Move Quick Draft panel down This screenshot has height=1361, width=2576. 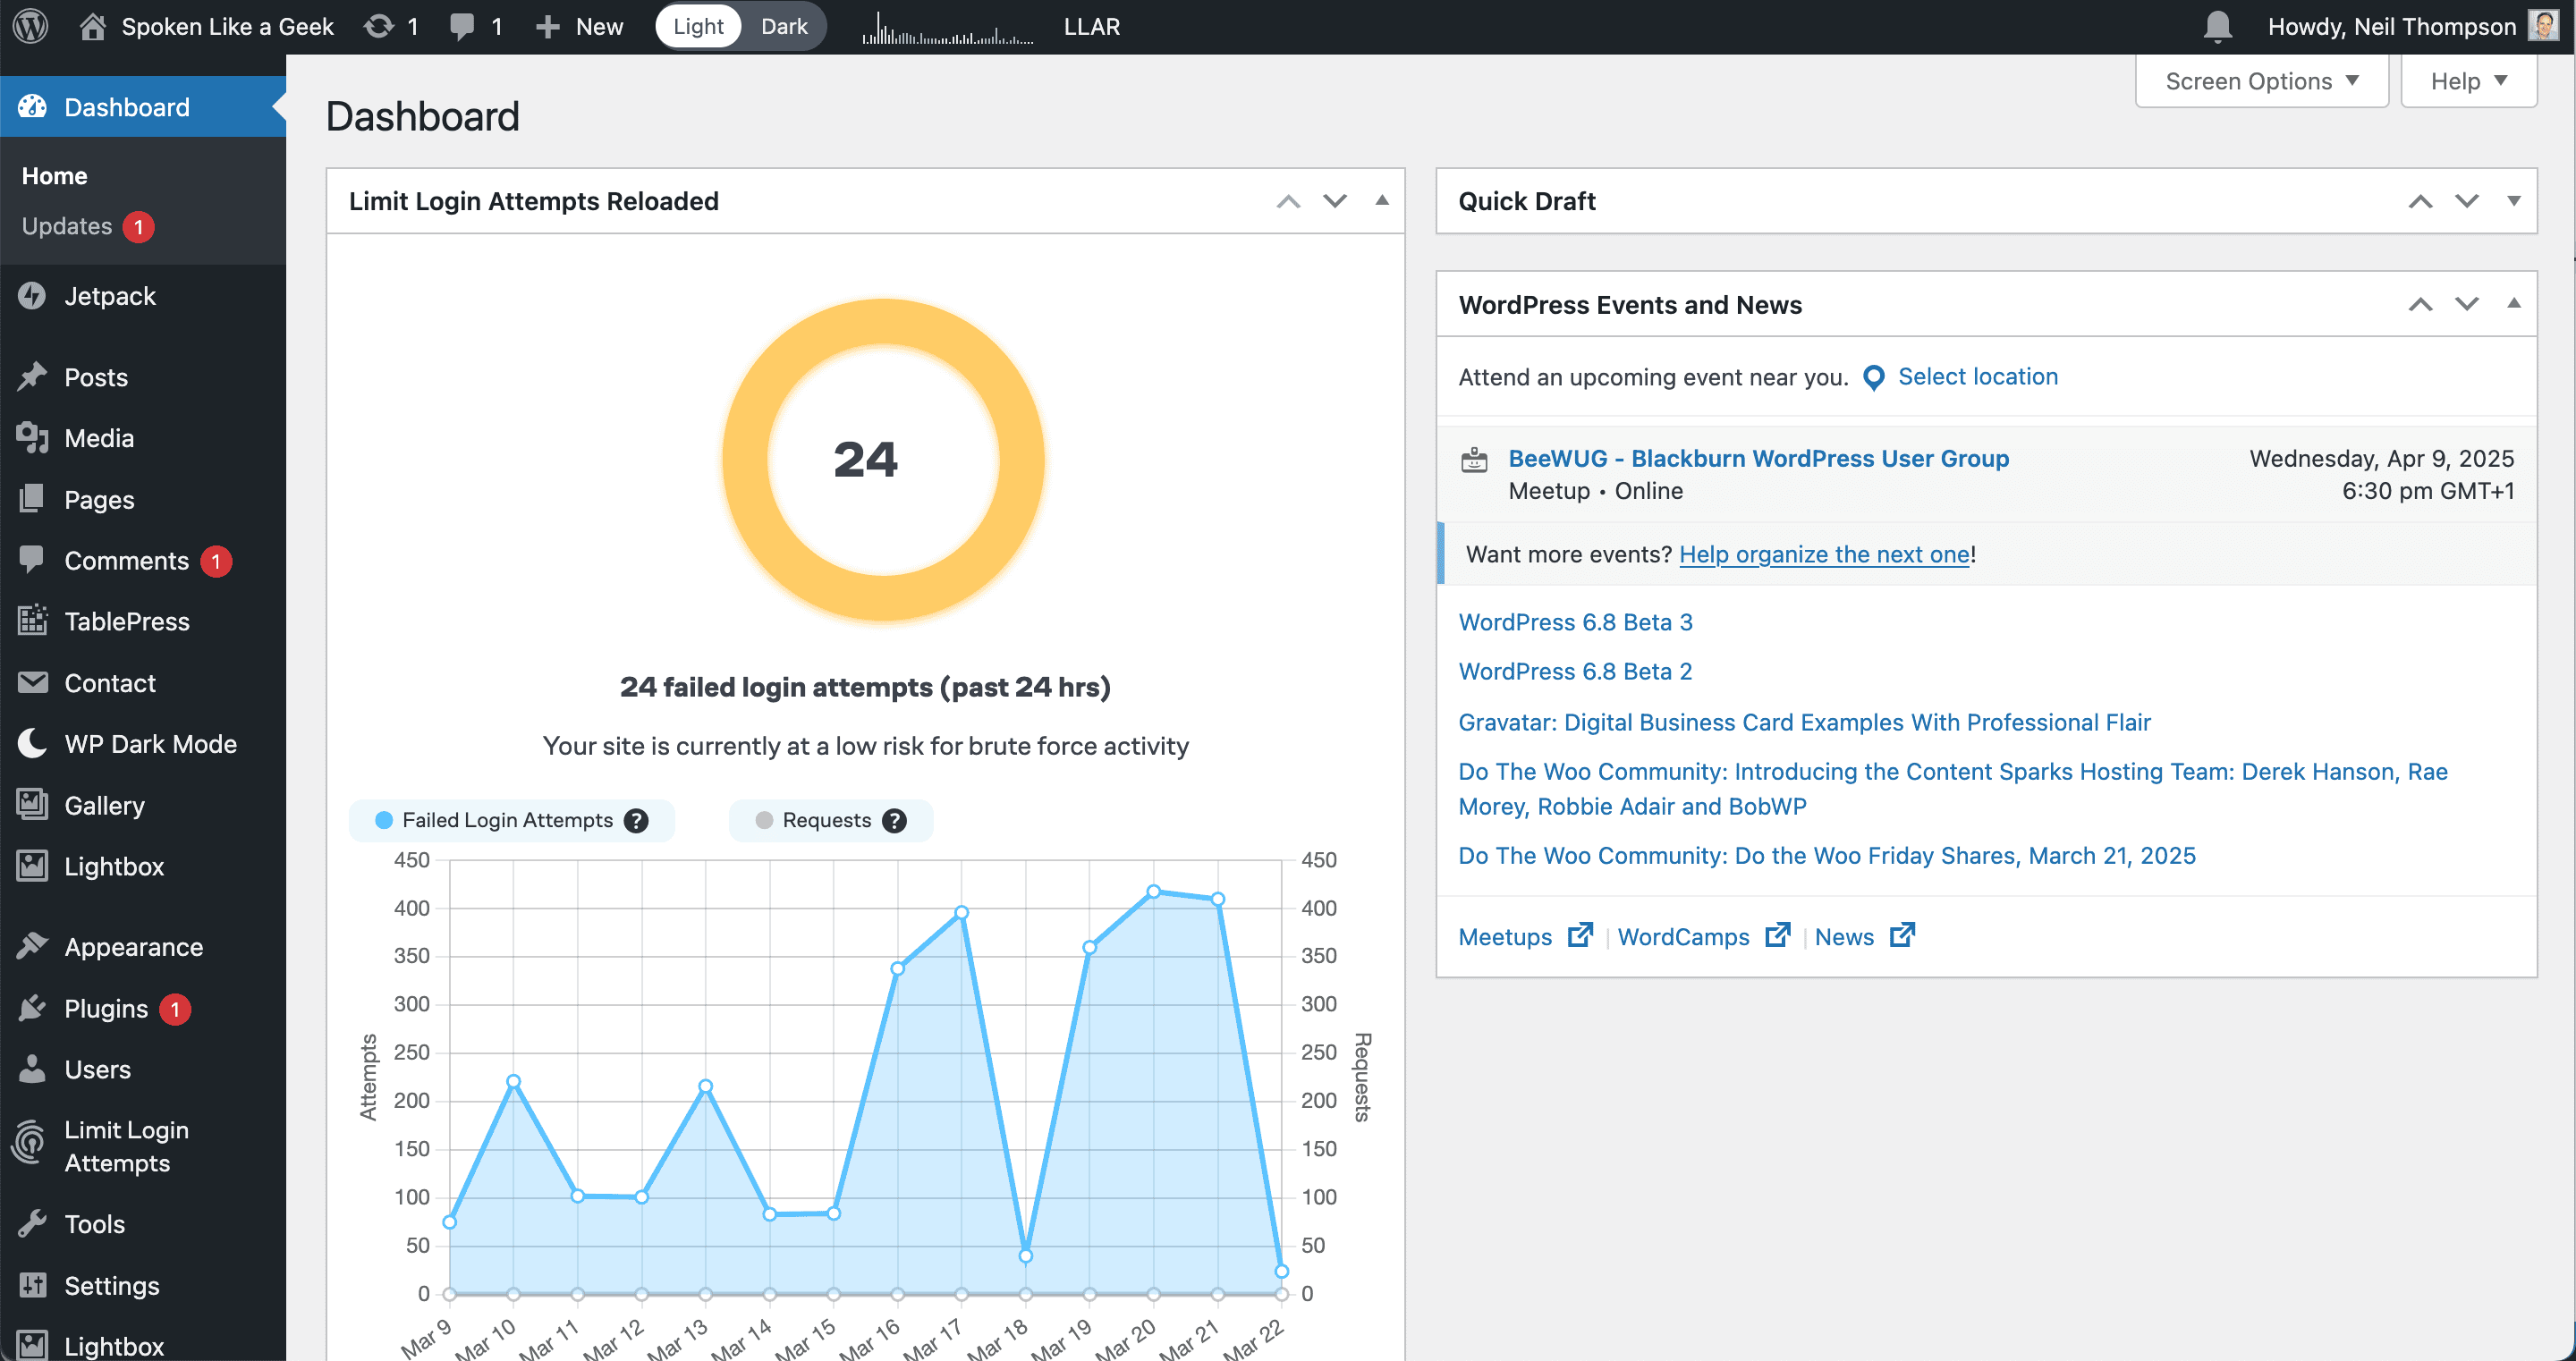click(2467, 201)
